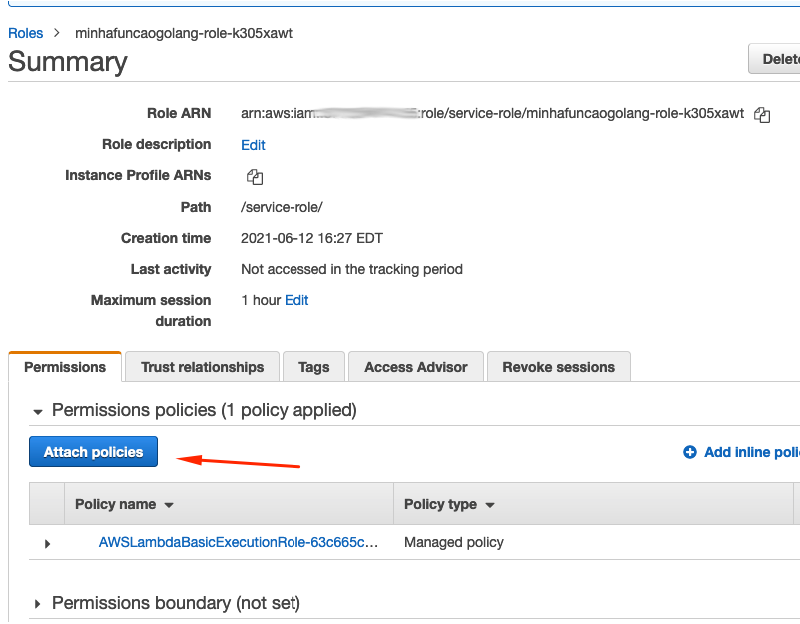Sort by Policy name arrow

pyautogui.click(x=169, y=505)
